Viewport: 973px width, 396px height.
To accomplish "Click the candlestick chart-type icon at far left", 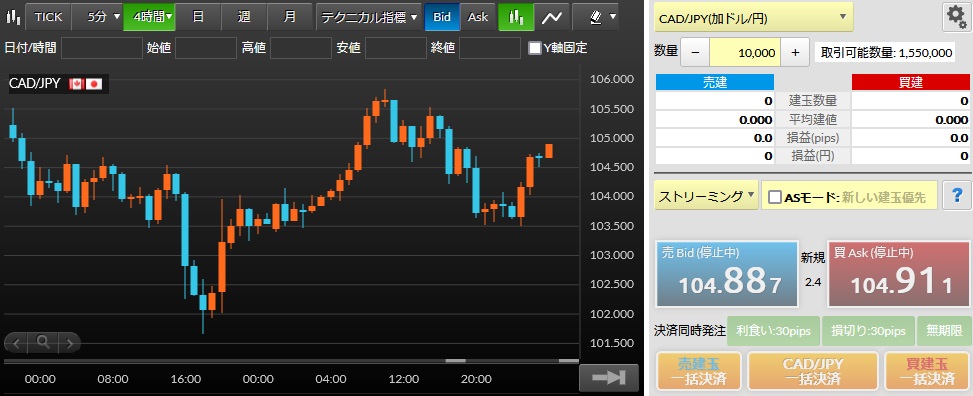I will click(x=12, y=17).
